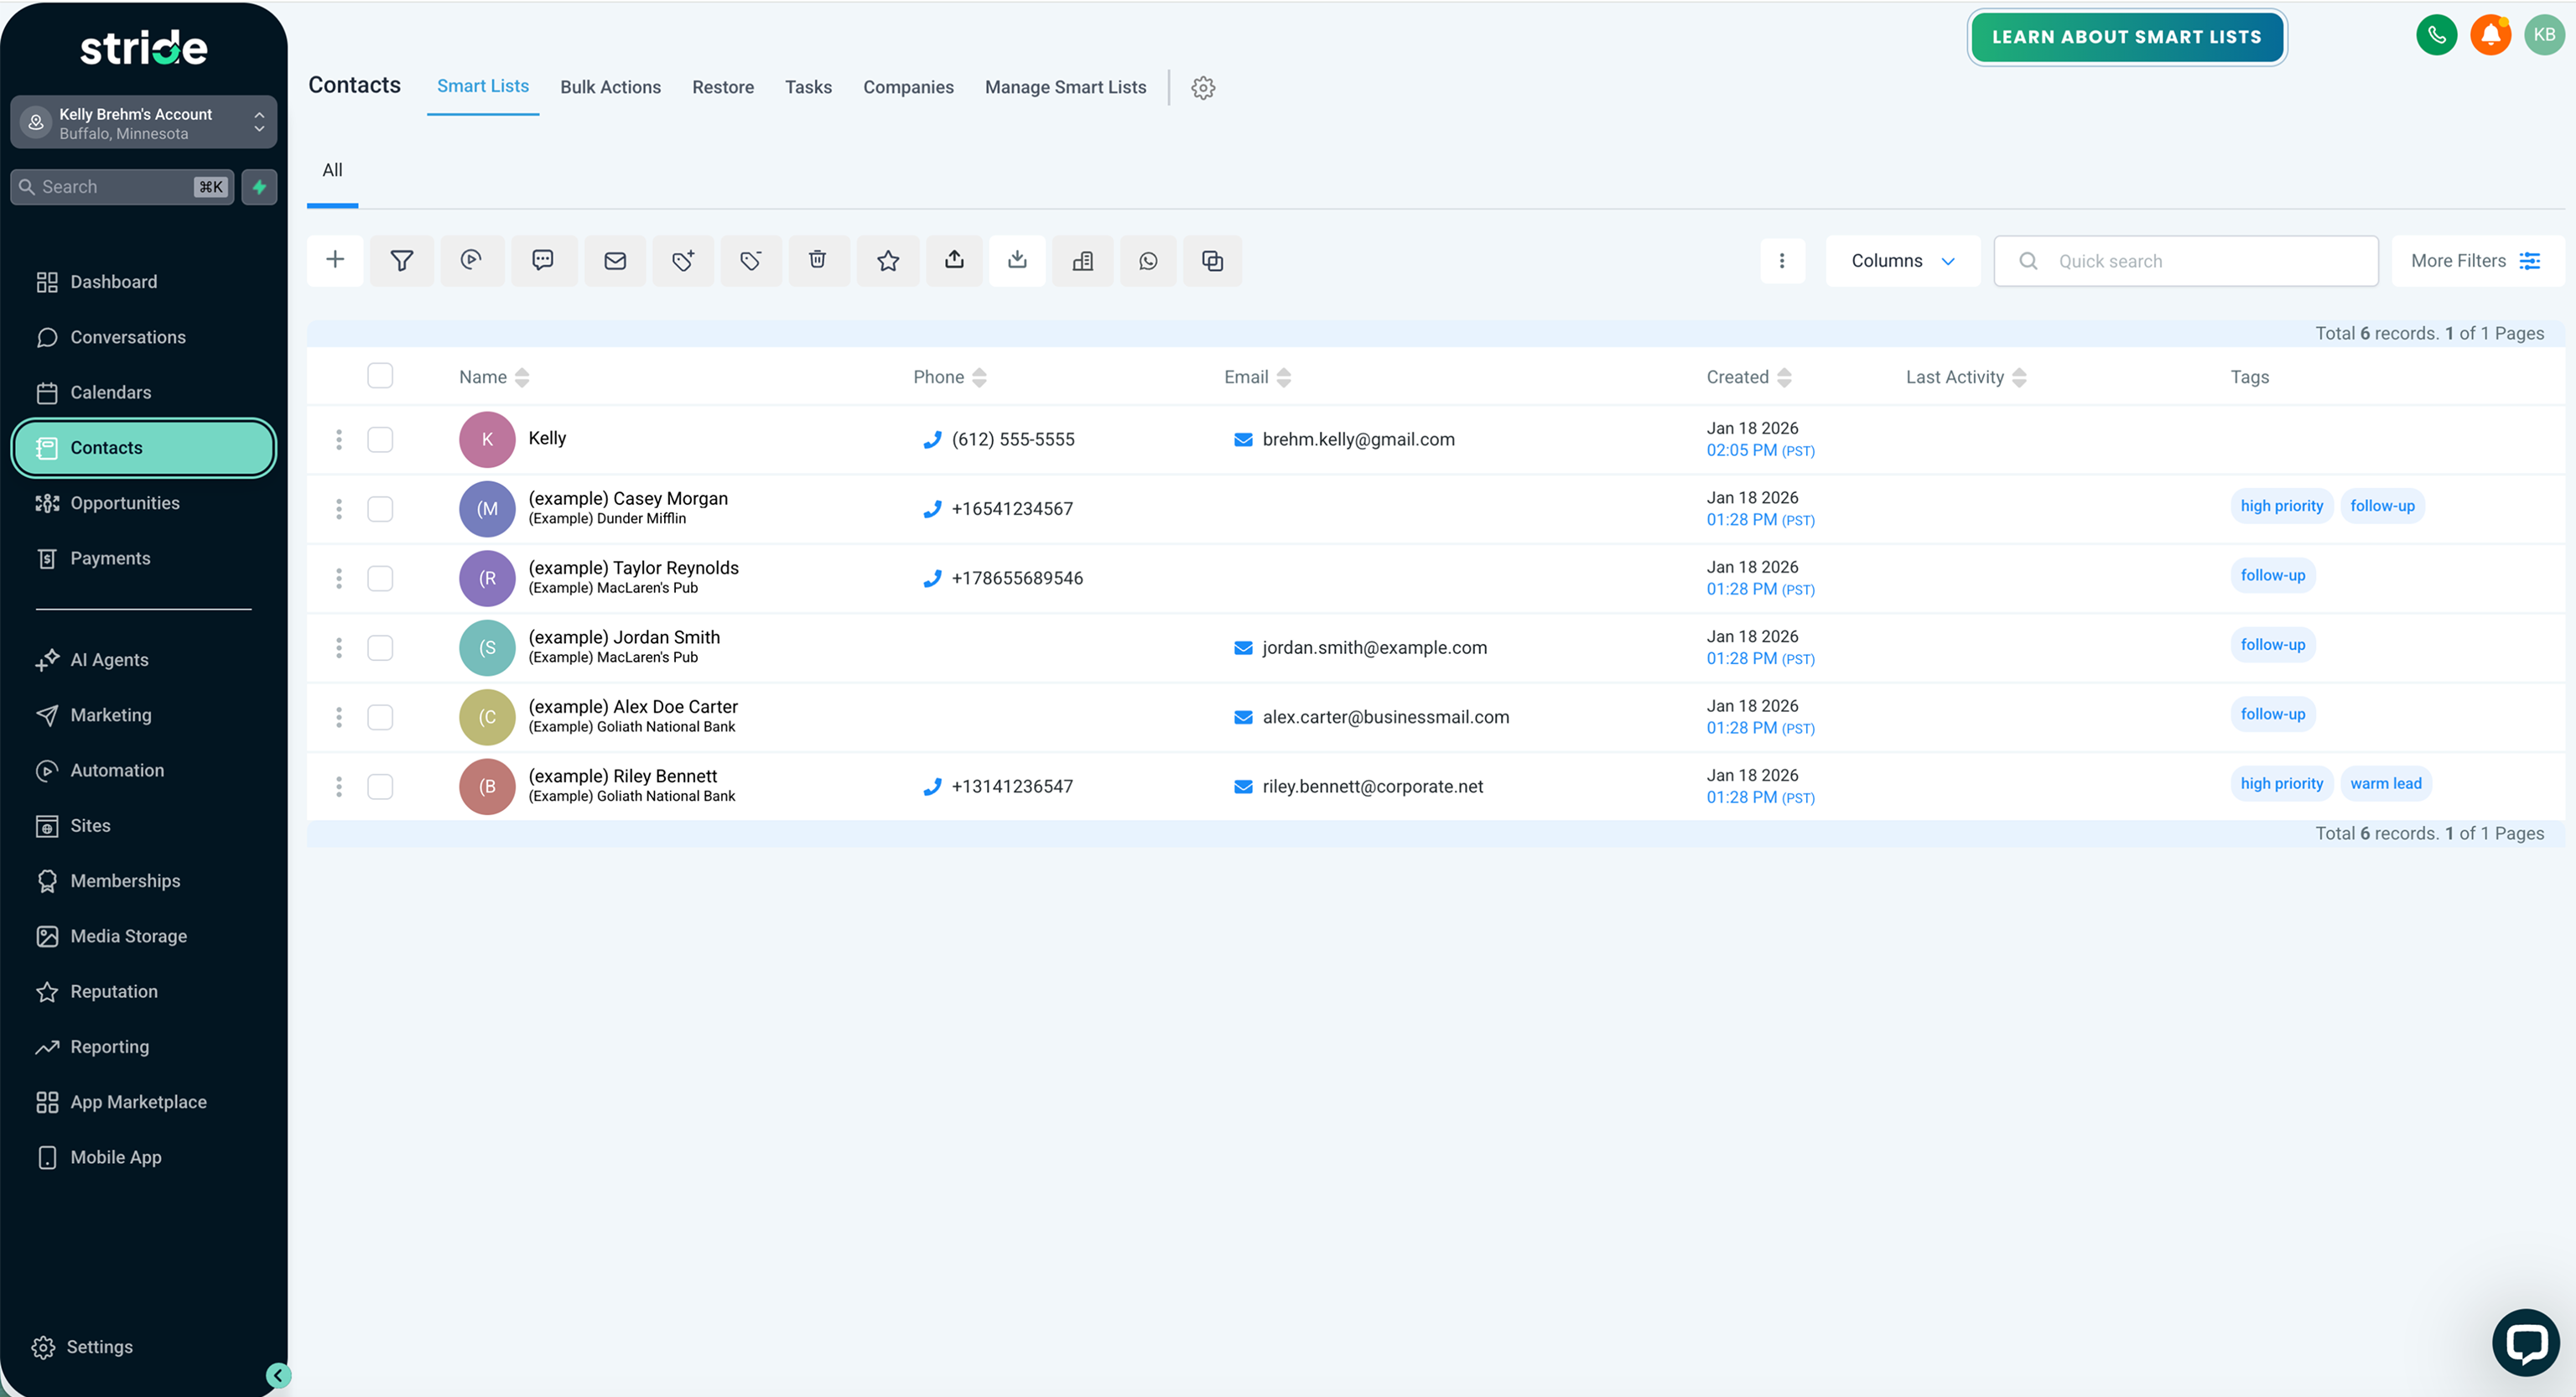Screen dimensions: 2576x1397
Task: Click the export contacts upload icon
Action: click(955, 260)
